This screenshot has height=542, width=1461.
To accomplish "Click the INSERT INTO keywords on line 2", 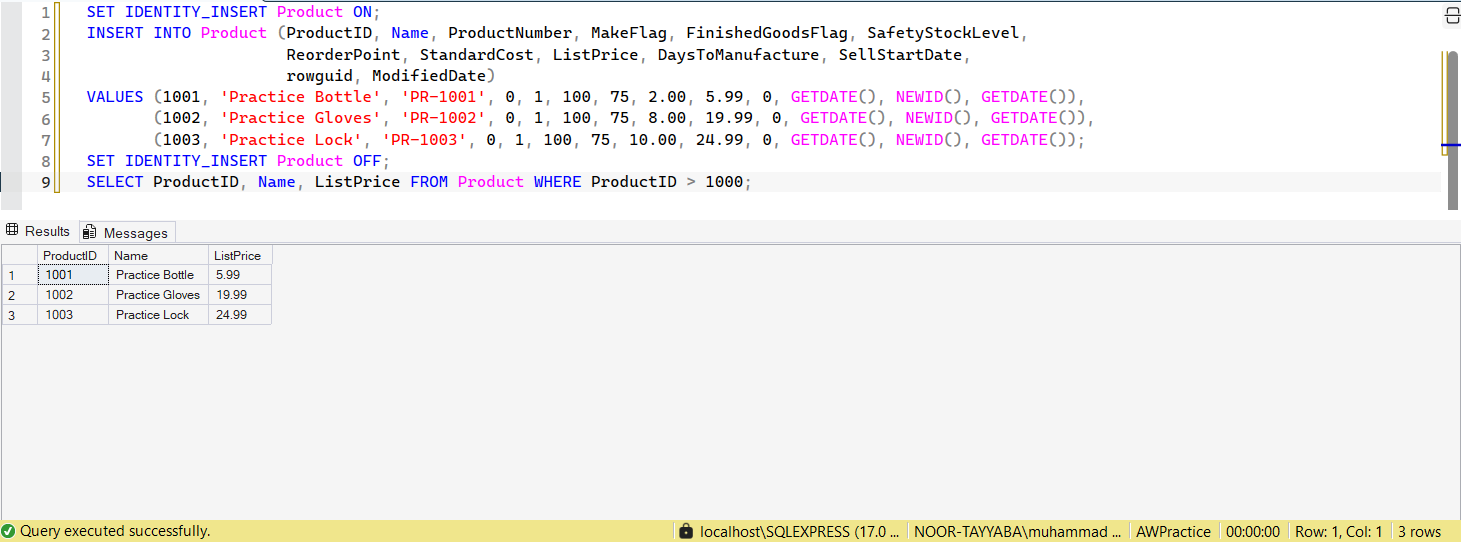I will point(139,33).
